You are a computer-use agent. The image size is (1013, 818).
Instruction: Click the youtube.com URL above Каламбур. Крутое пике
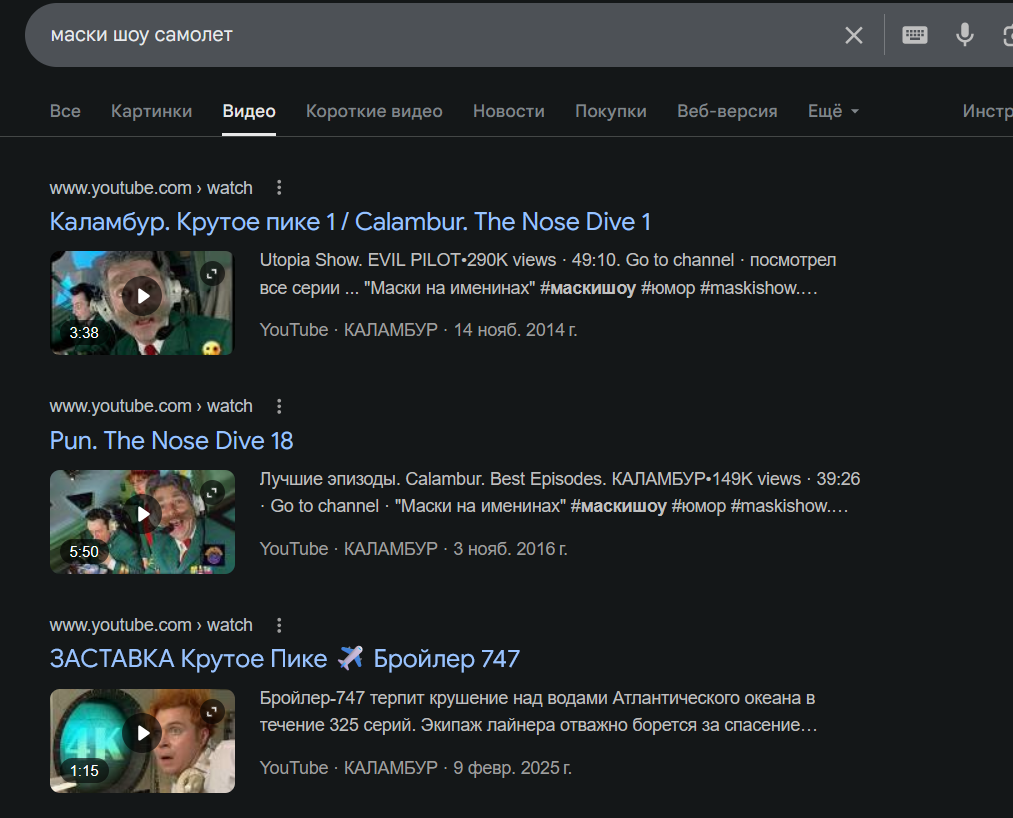151,188
